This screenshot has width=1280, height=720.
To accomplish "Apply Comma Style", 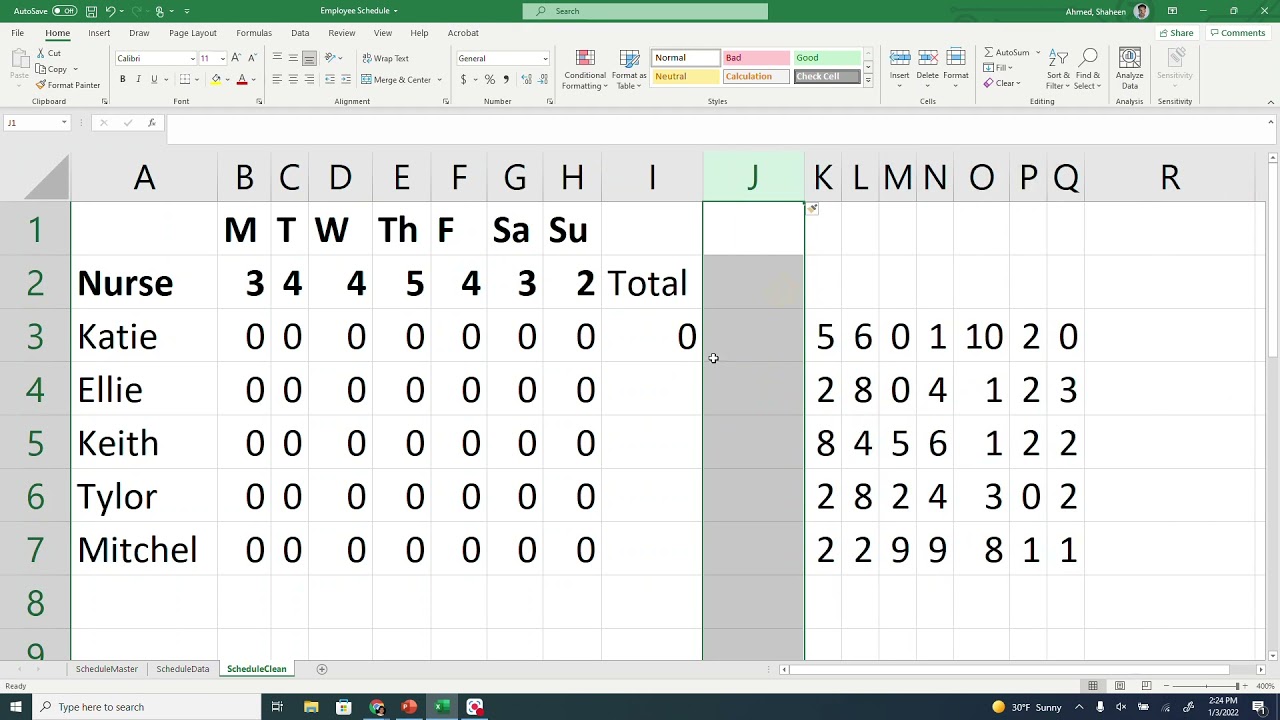I will coord(505,79).
